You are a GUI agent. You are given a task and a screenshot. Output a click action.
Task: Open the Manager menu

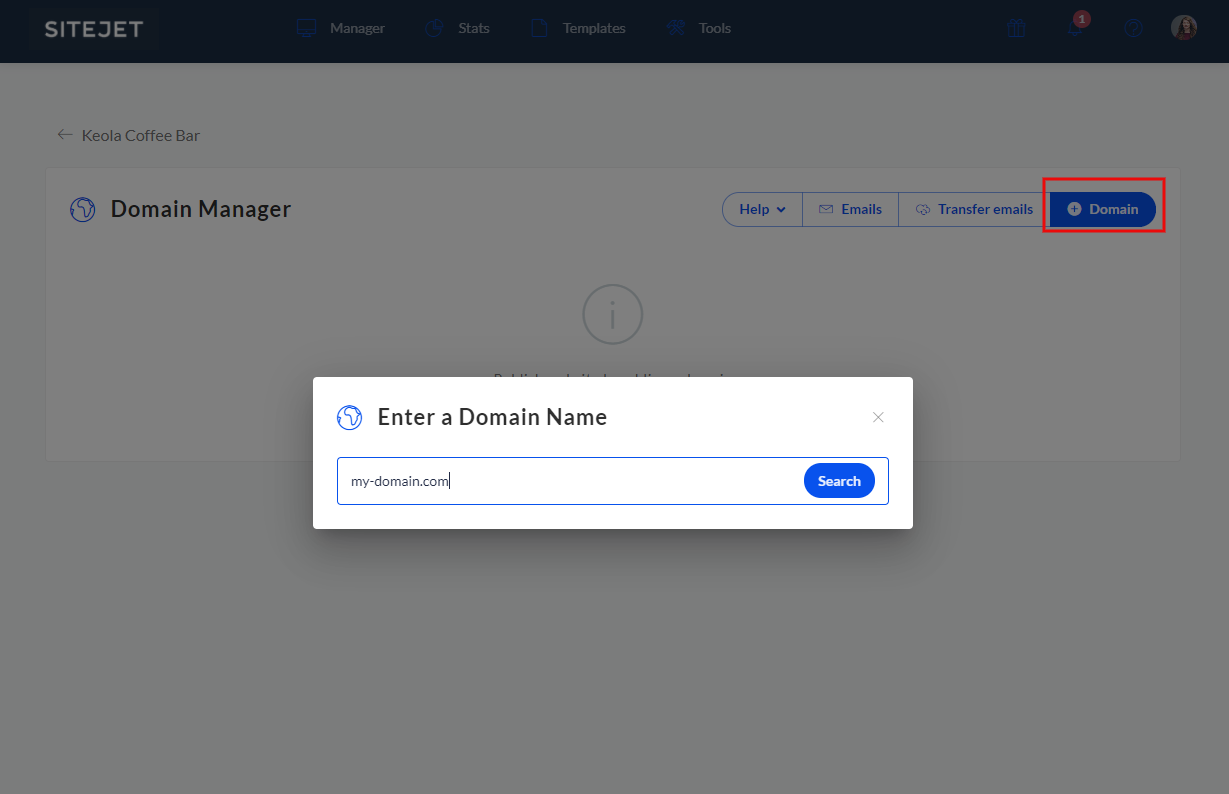(x=341, y=29)
